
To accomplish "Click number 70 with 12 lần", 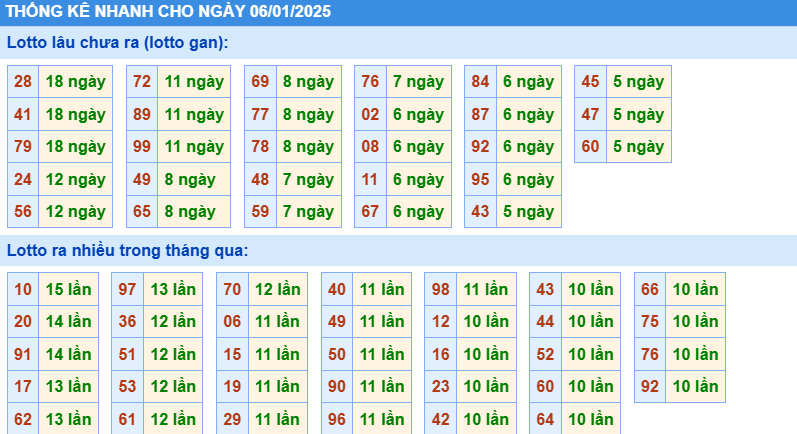I will (232, 290).
